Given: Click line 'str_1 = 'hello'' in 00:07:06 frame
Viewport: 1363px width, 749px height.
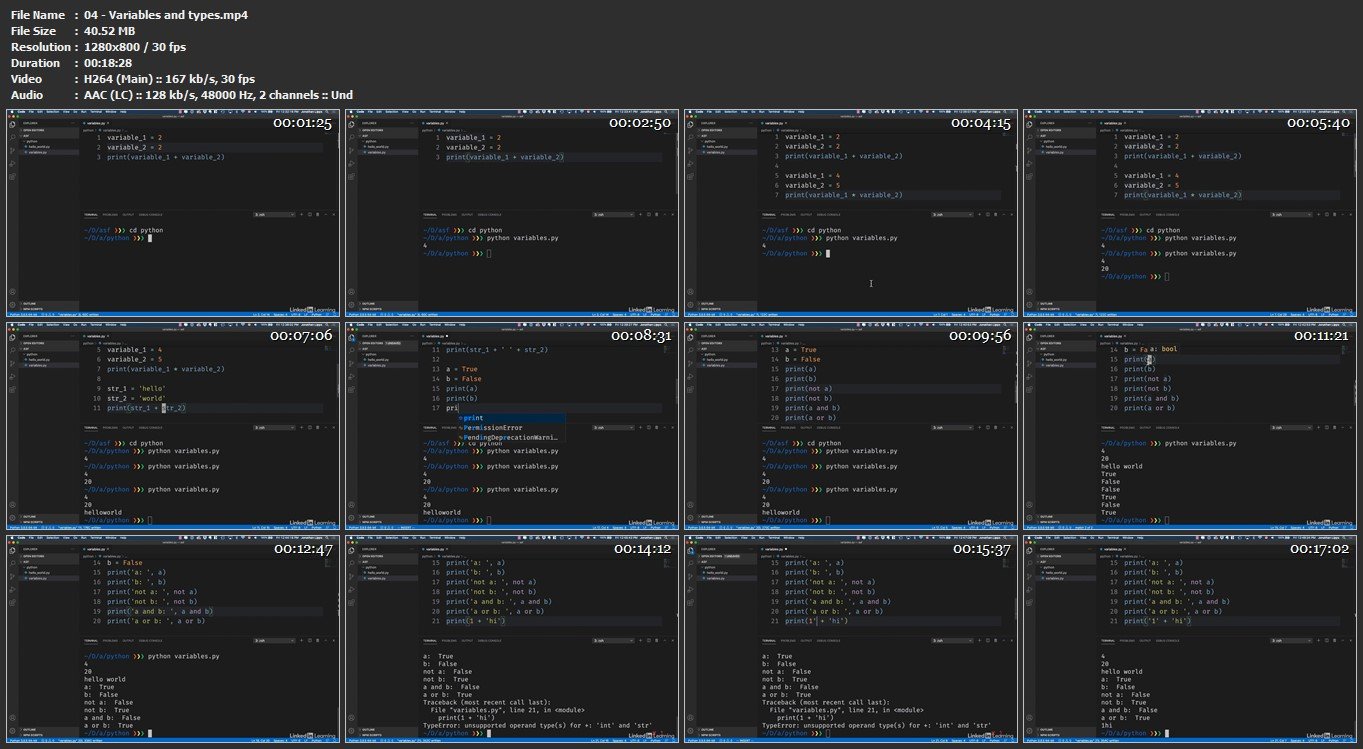Looking at the screenshot, I should click(135, 387).
